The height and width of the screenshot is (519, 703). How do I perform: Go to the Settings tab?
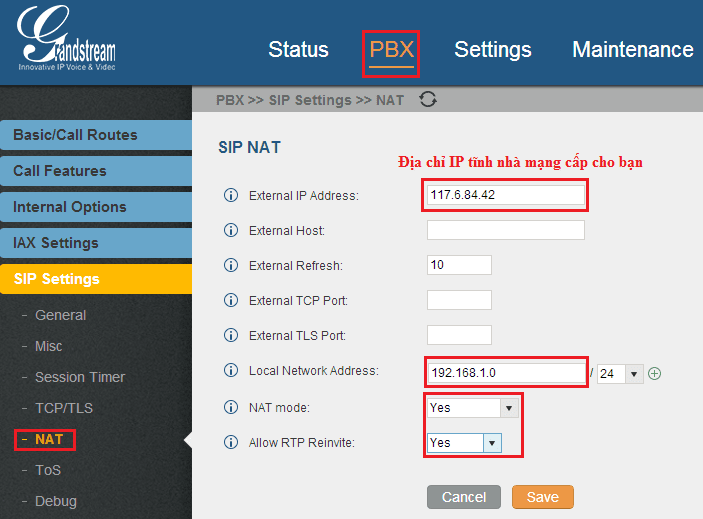click(x=493, y=49)
